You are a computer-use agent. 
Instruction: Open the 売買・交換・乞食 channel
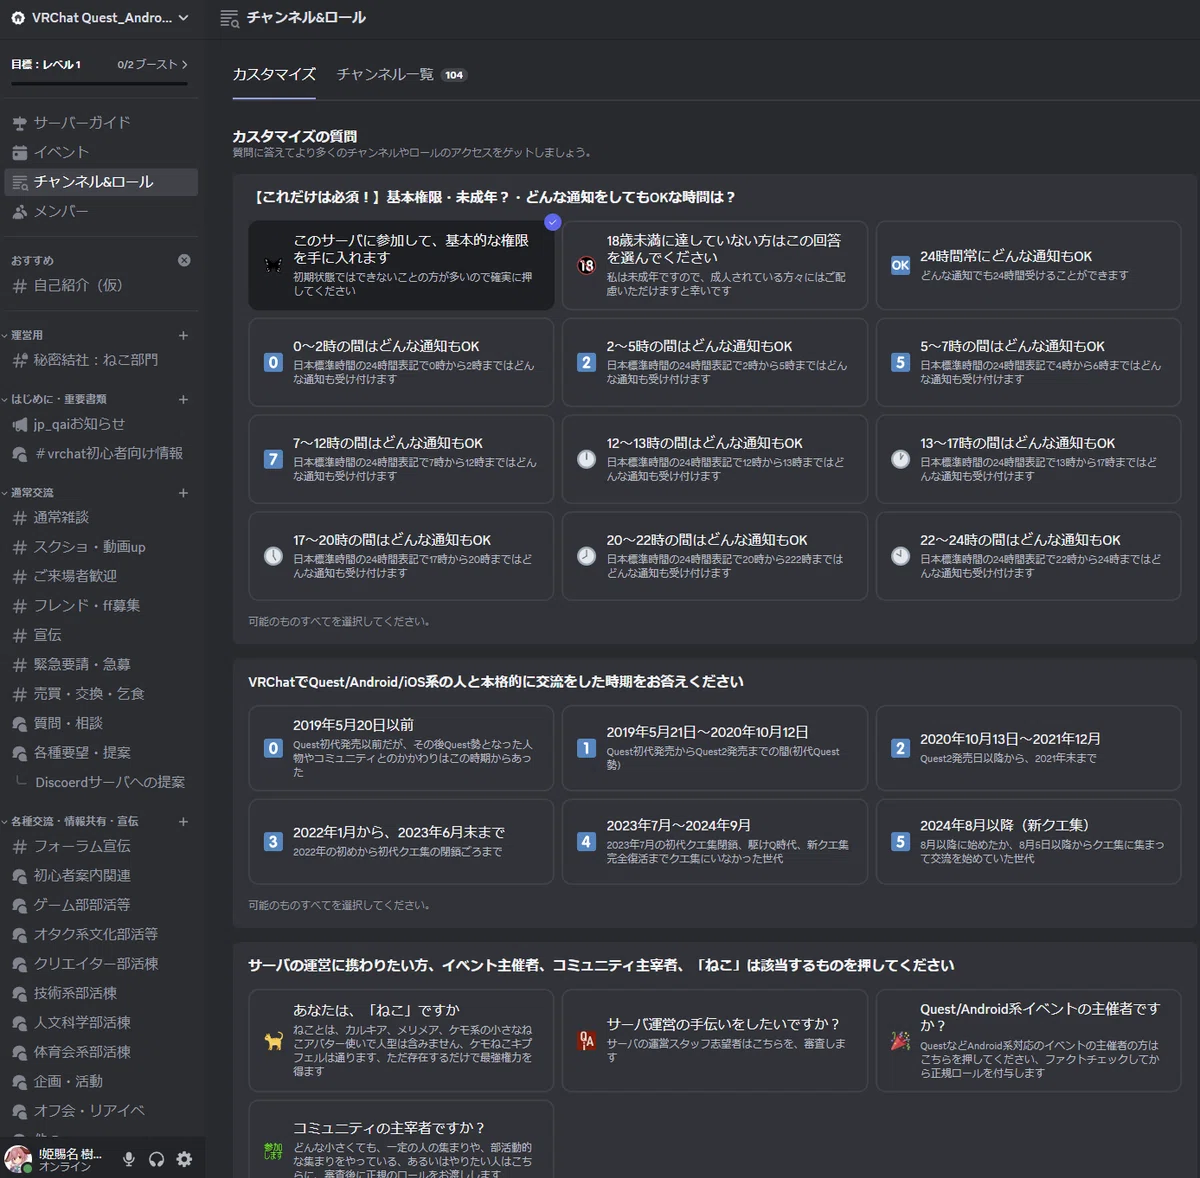point(101,693)
